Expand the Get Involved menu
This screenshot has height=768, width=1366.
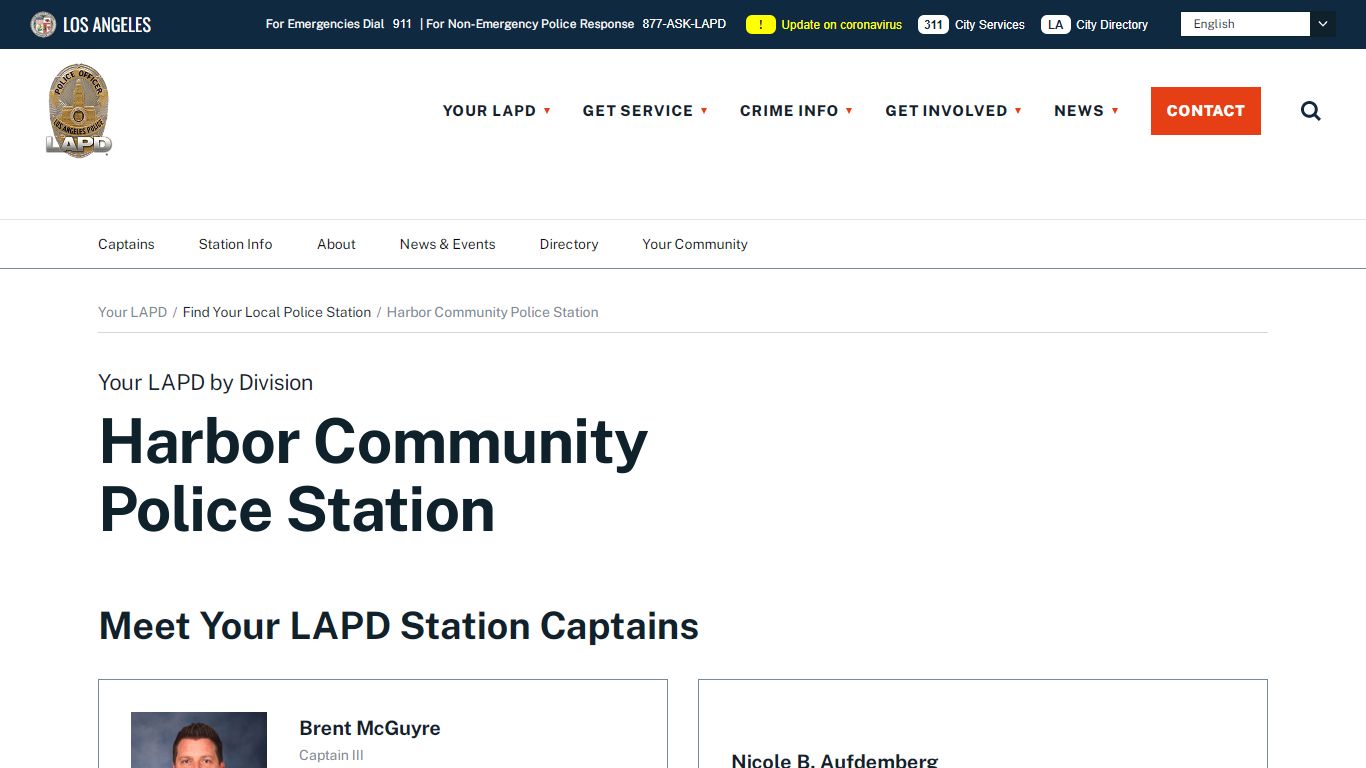click(x=953, y=111)
